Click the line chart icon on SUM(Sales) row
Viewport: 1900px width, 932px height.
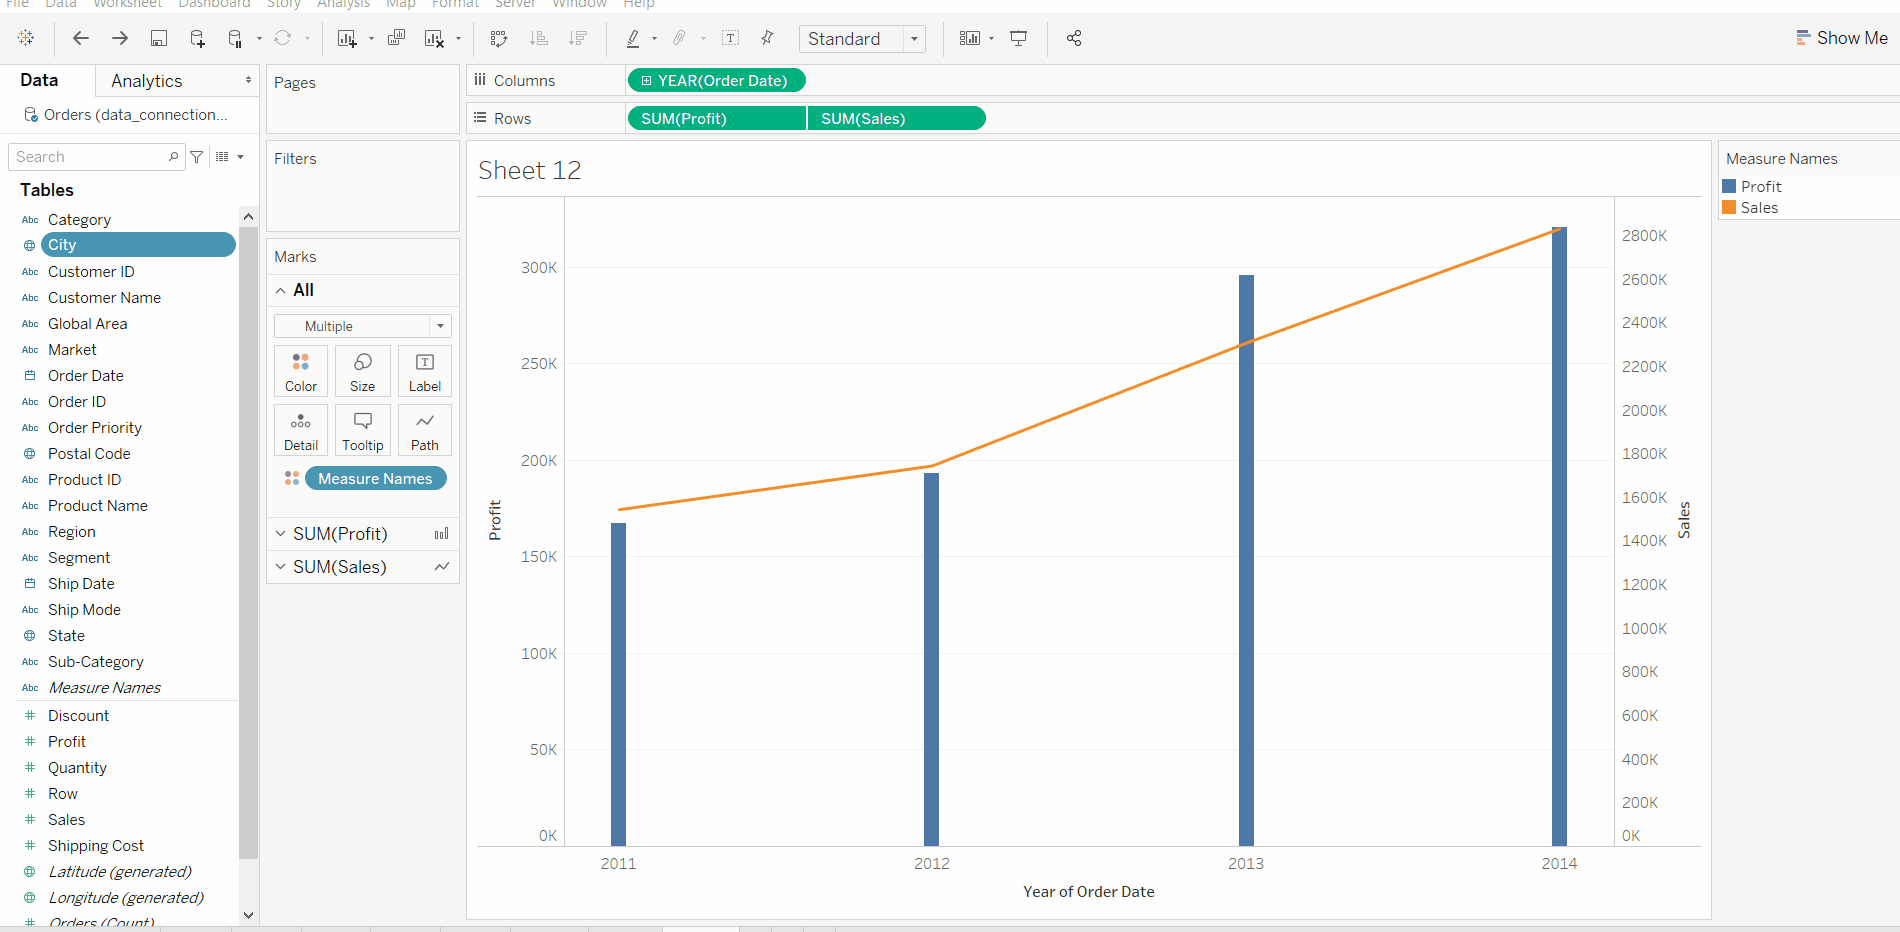pyautogui.click(x=441, y=567)
